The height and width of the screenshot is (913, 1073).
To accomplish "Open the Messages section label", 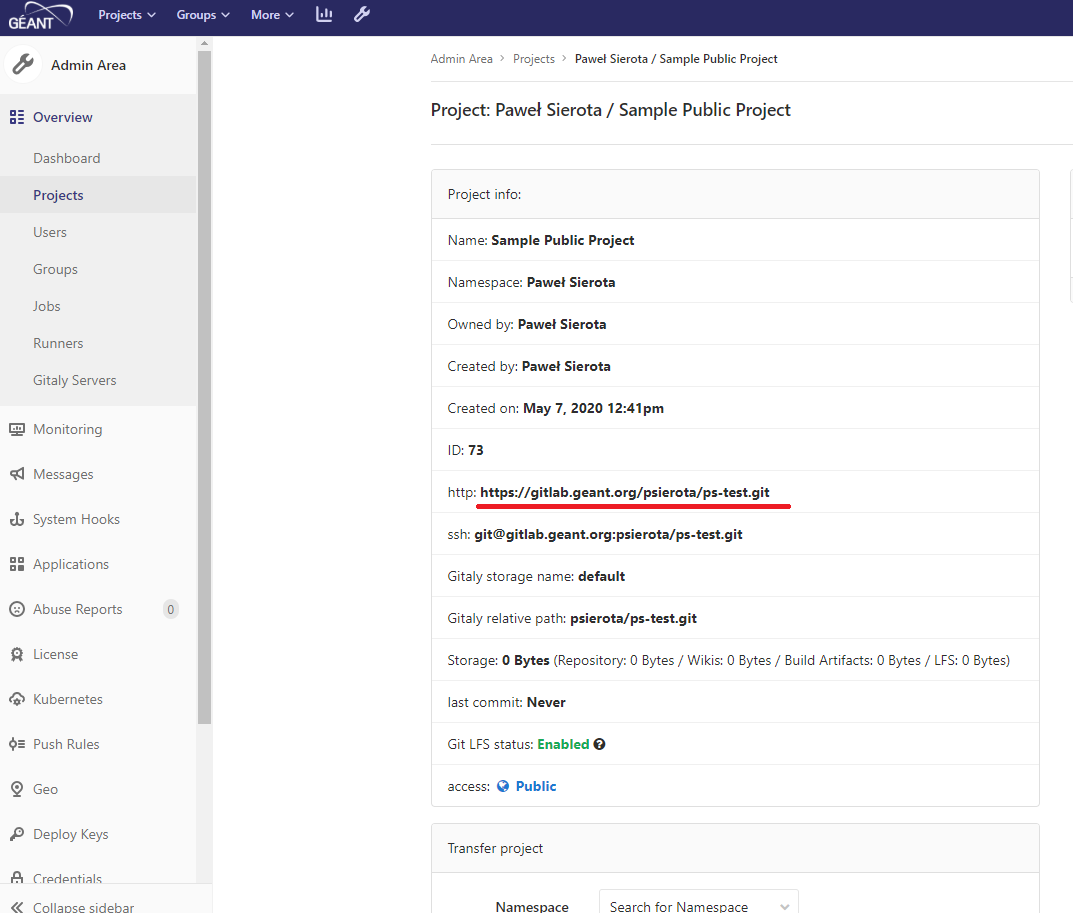I will 63,474.
